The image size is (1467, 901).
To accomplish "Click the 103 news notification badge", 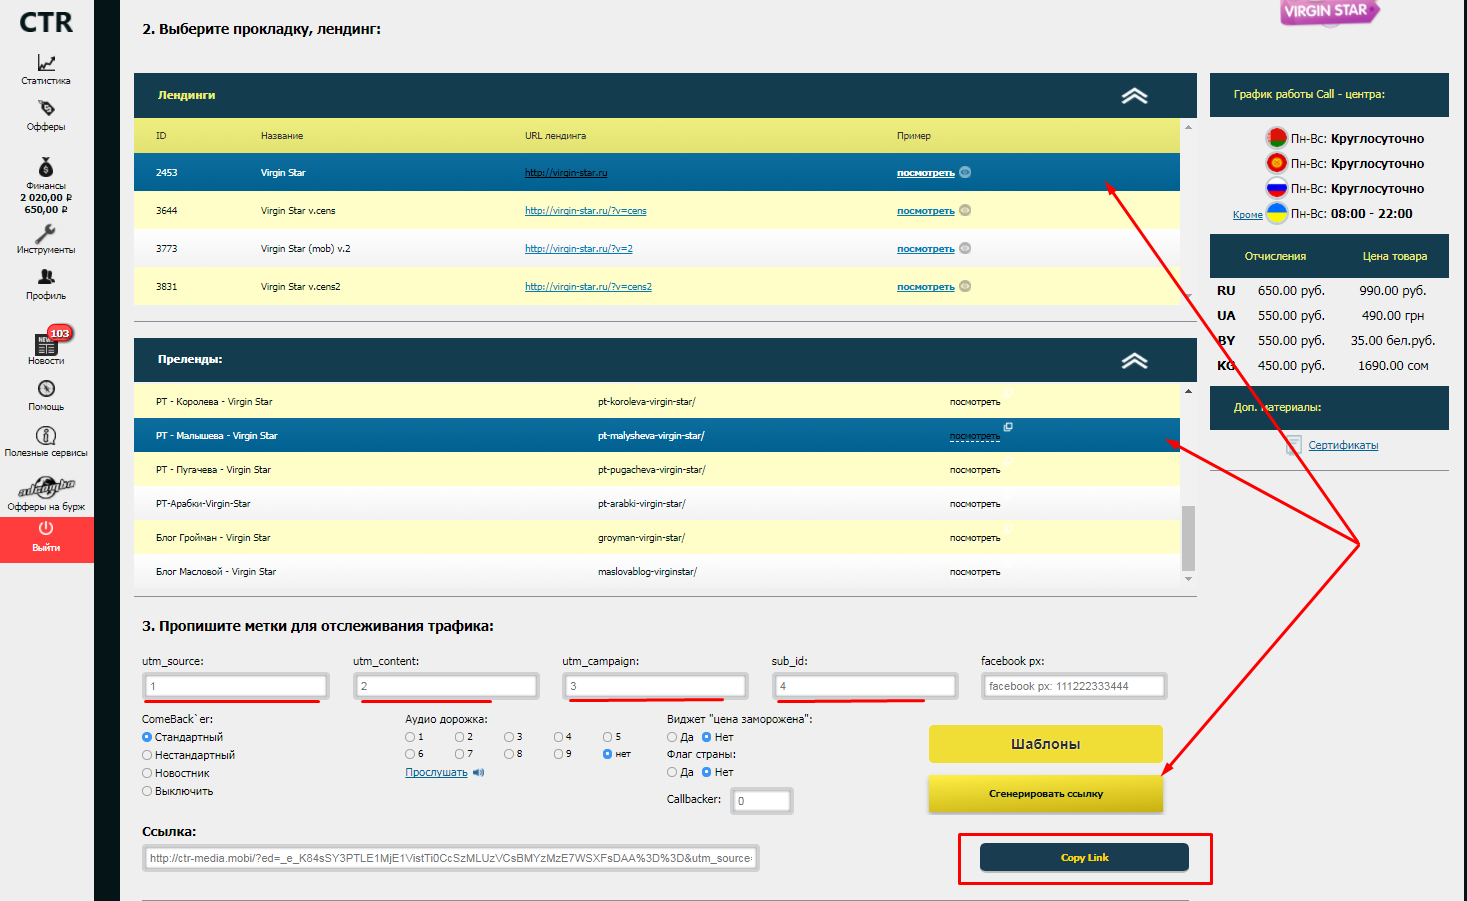I will click(x=60, y=333).
